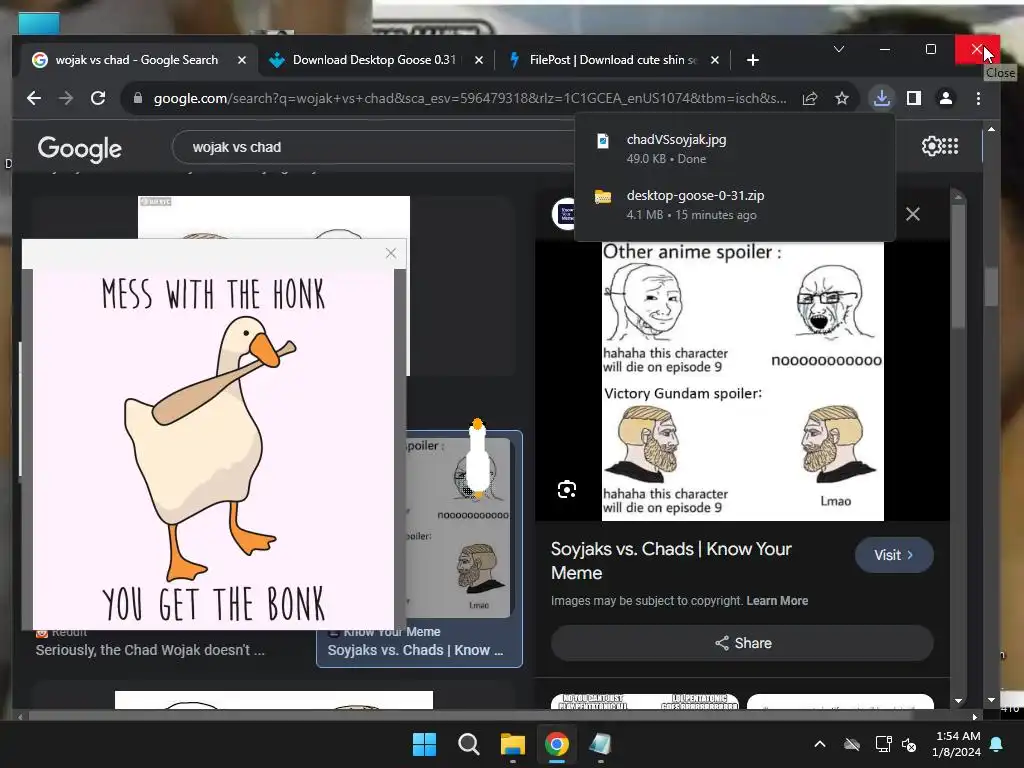Toggle the Chrome downloads icon
1024x768 pixels.
click(x=882, y=98)
